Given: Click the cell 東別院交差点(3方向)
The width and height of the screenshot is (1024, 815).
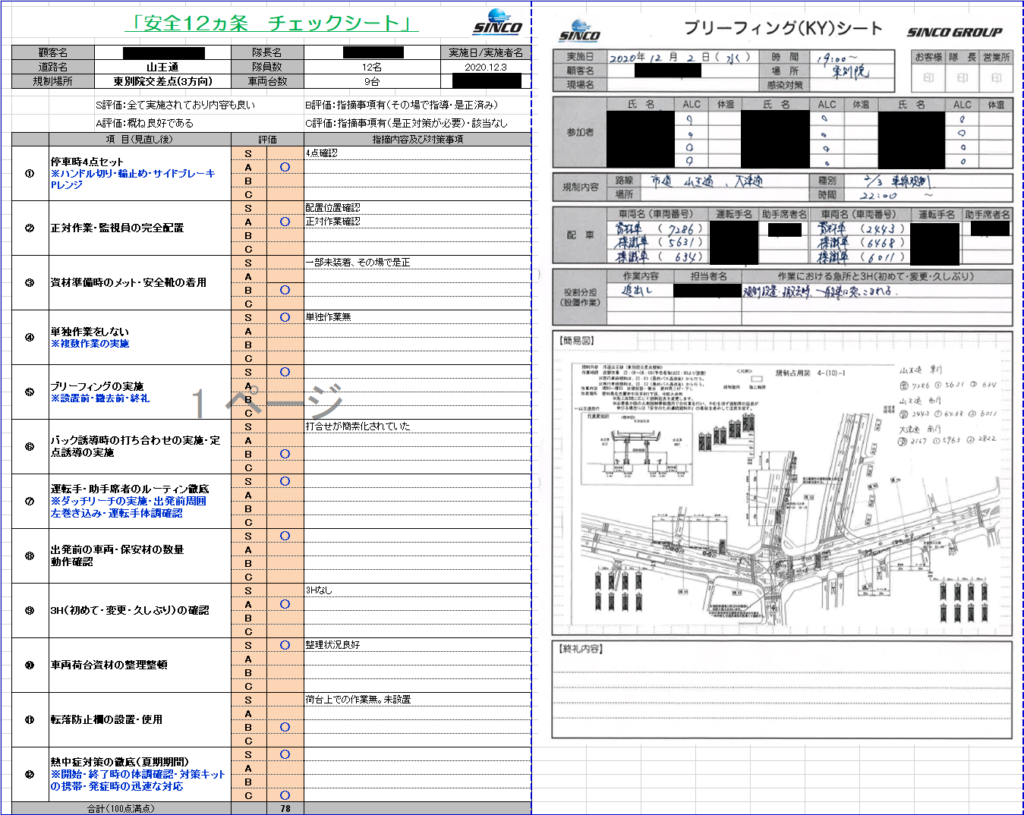Looking at the screenshot, I should point(163,82).
